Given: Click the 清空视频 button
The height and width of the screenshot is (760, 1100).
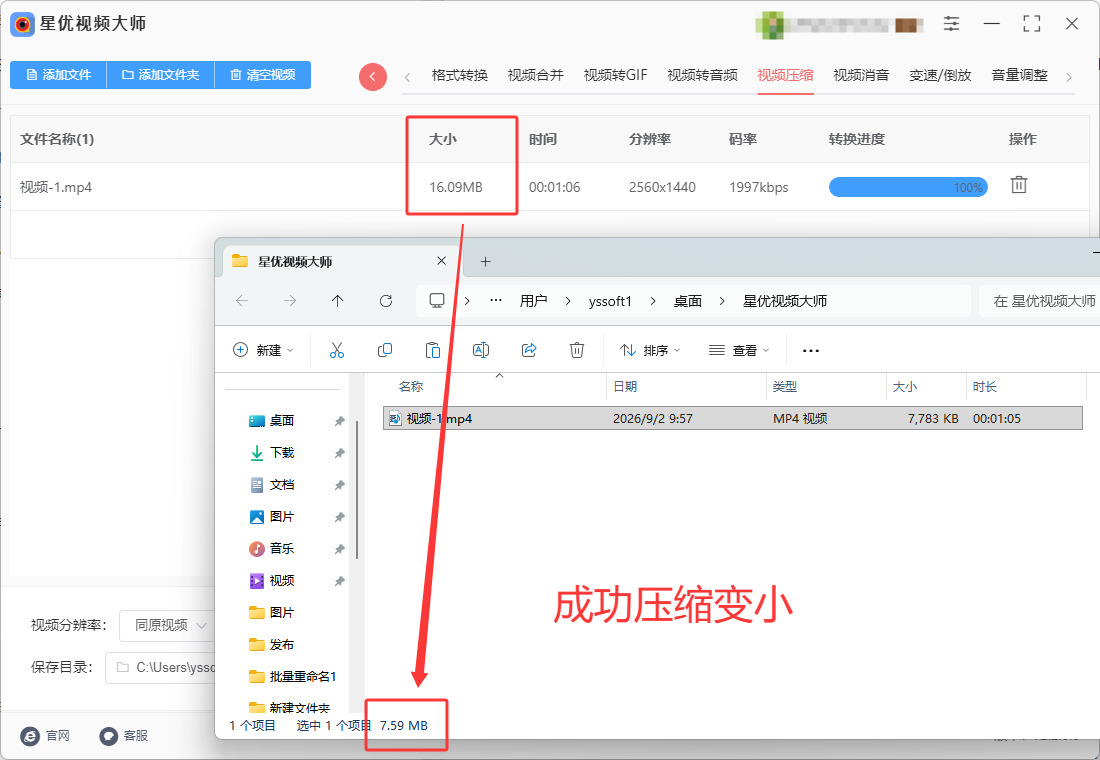Looking at the screenshot, I should click(262, 75).
